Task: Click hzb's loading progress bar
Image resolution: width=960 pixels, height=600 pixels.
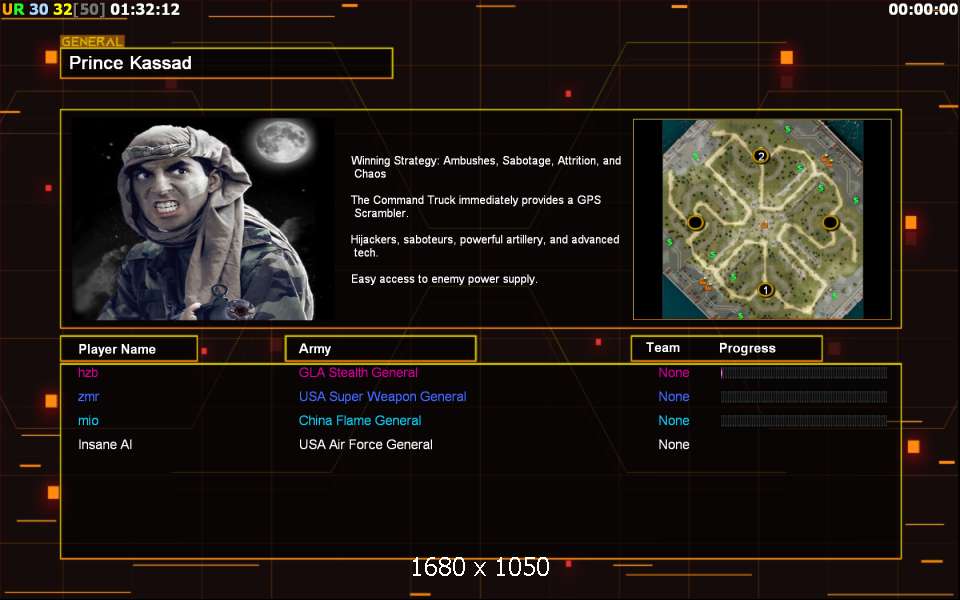Action: pos(804,373)
